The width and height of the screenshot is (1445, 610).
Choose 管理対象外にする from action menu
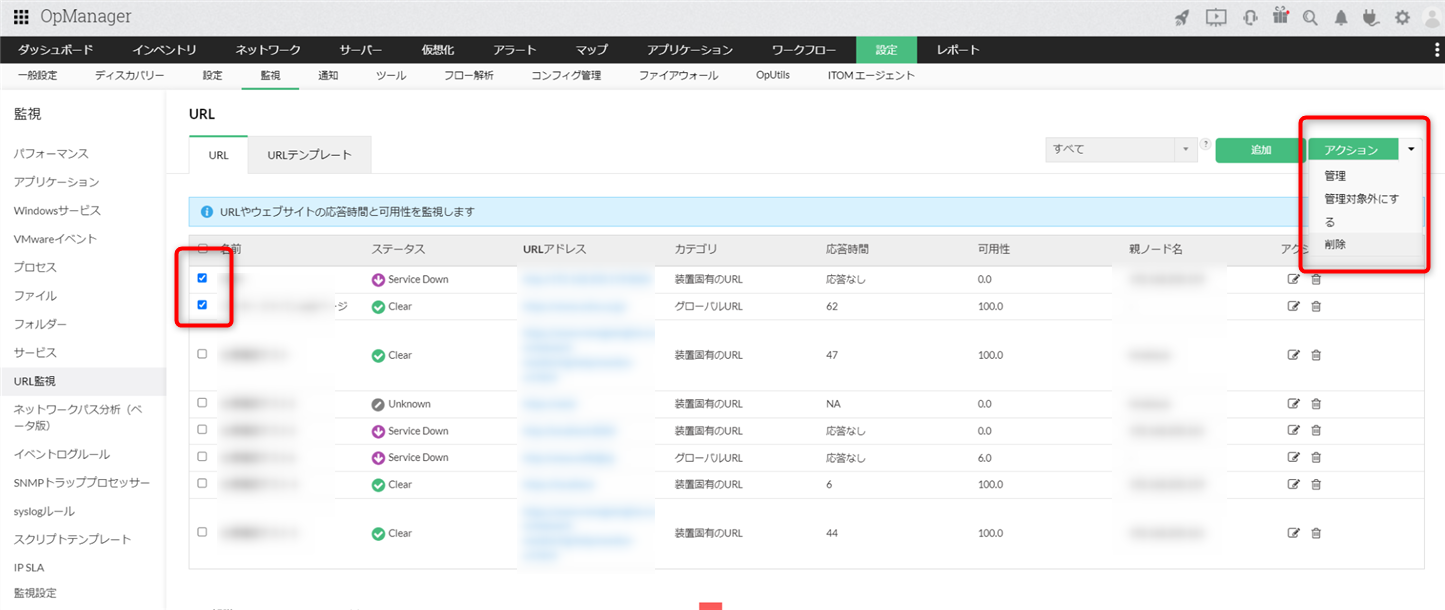(x=1361, y=210)
